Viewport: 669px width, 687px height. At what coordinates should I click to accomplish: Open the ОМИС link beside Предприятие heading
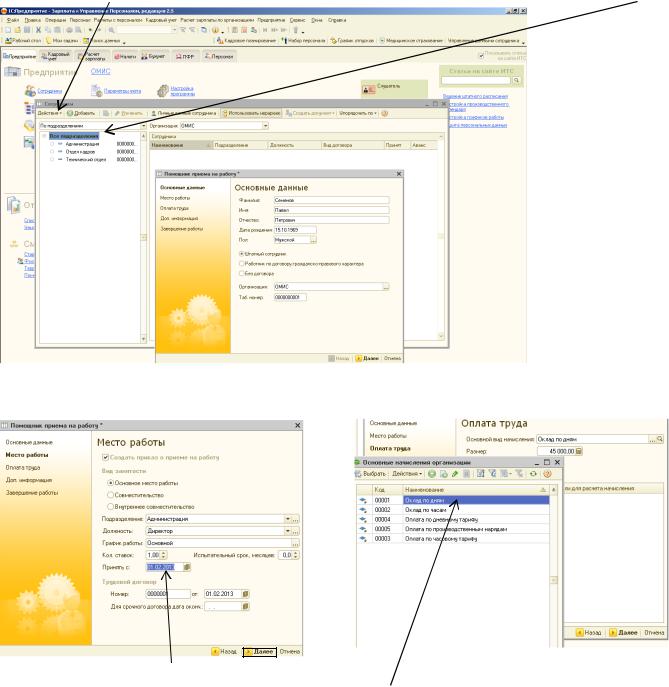(100, 71)
